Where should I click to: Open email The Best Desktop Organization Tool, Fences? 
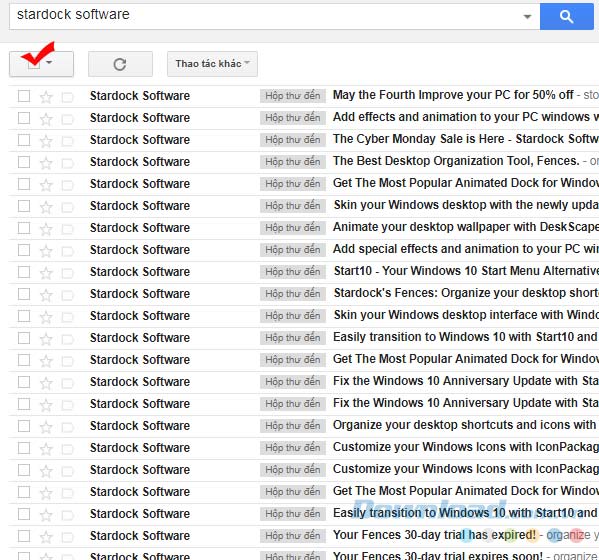coord(456,161)
